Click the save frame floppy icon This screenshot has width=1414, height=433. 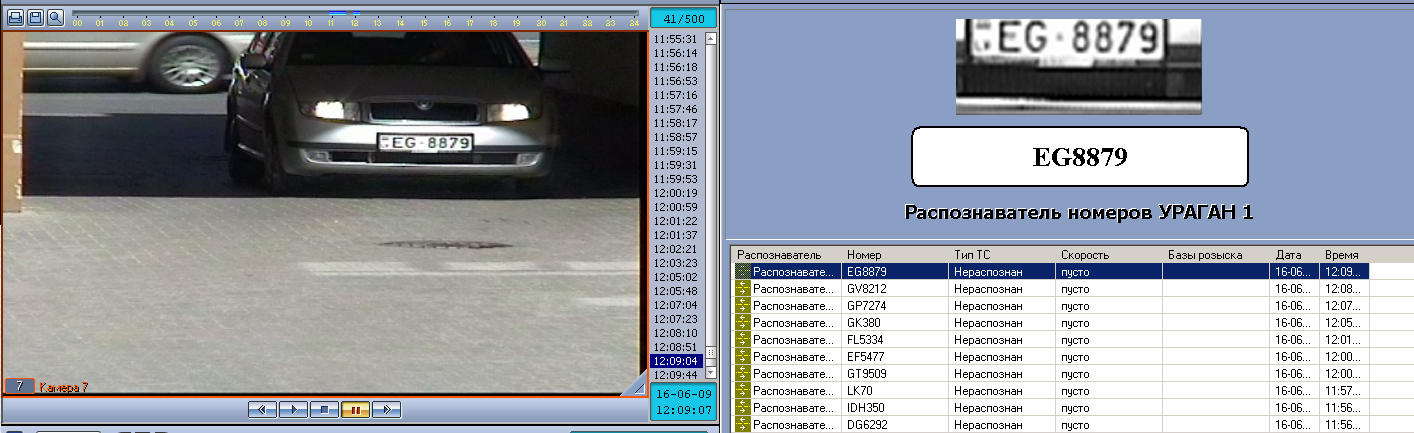click(35, 18)
